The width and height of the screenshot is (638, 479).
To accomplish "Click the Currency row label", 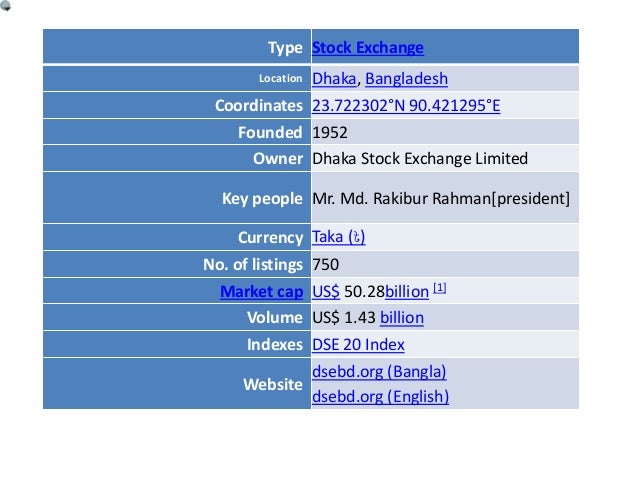I will [270, 237].
